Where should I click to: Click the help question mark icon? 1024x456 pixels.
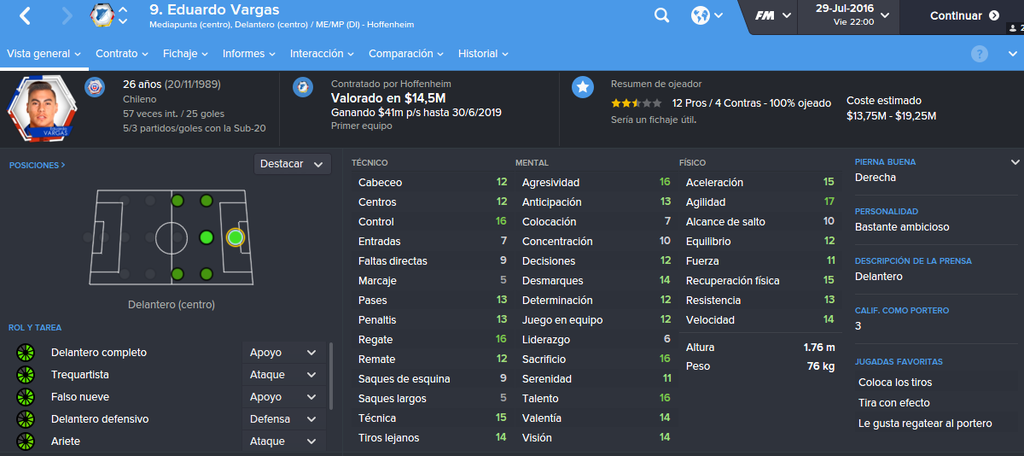(x=979, y=54)
